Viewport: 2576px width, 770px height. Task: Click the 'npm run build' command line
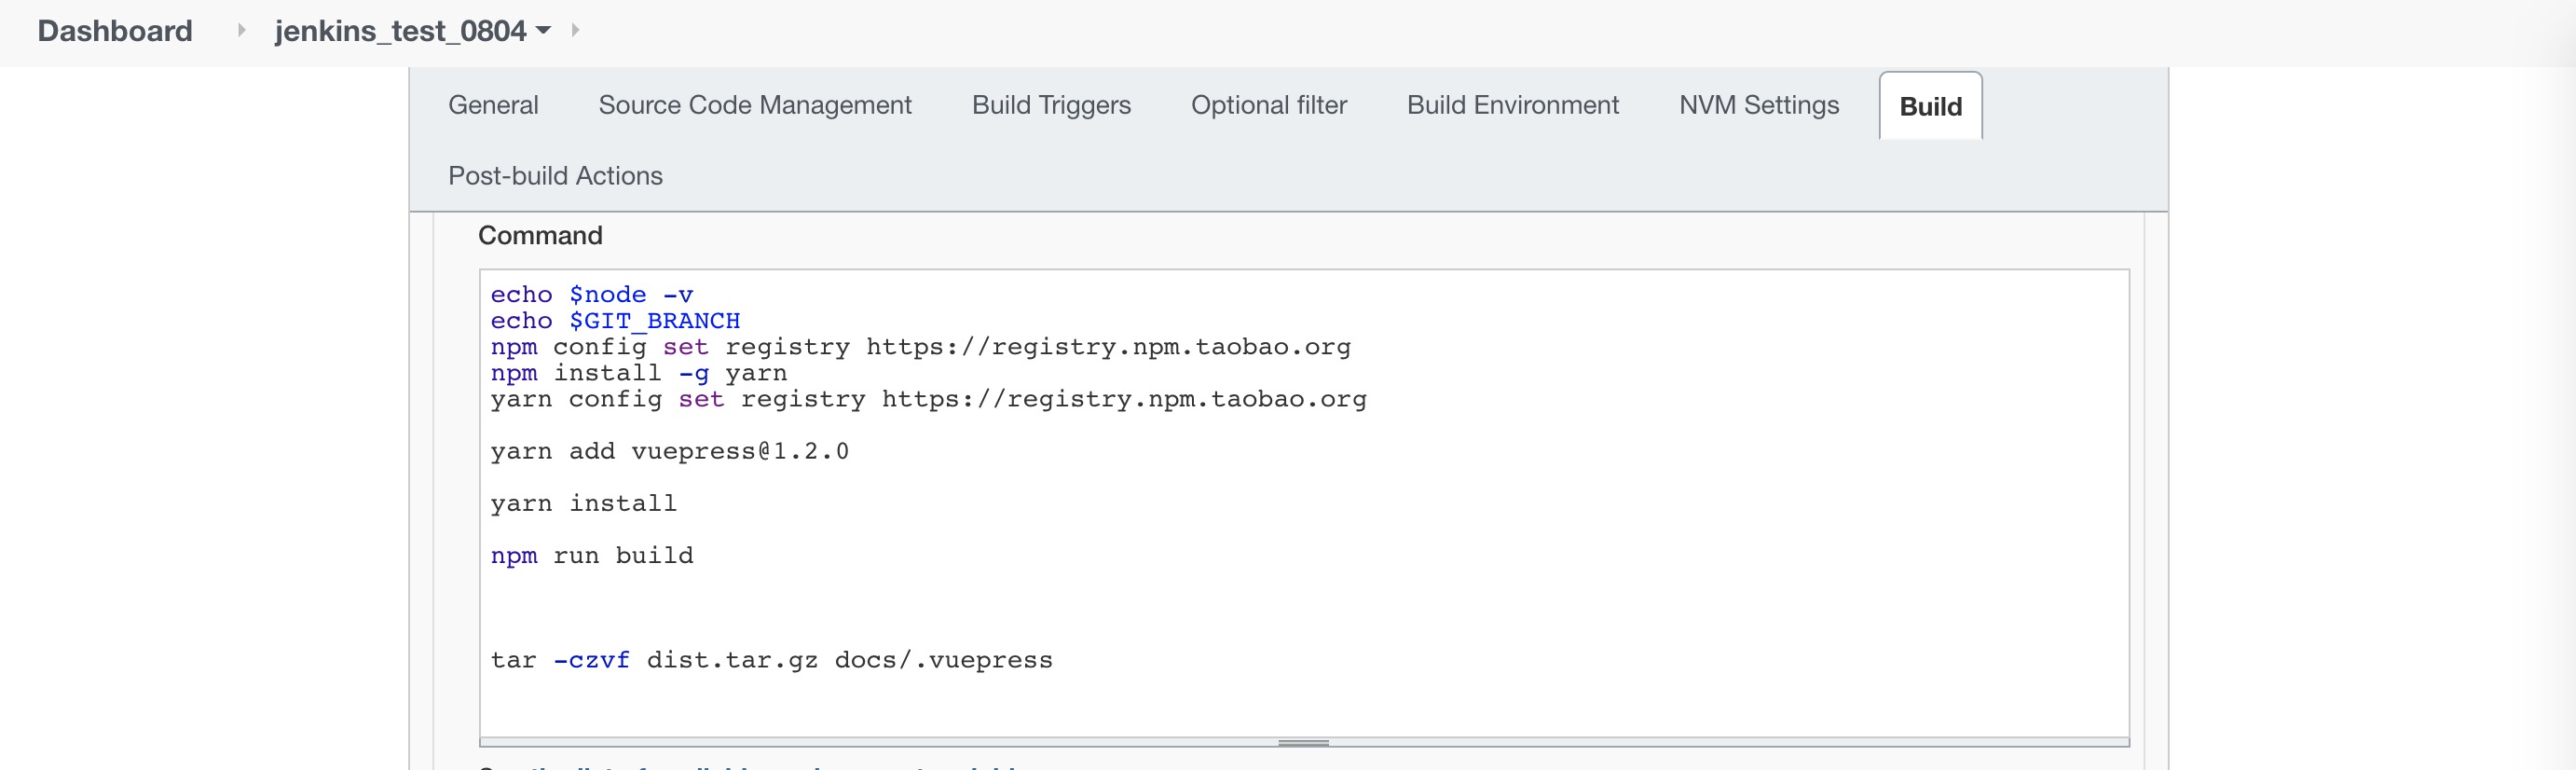(x=592, y=556)
